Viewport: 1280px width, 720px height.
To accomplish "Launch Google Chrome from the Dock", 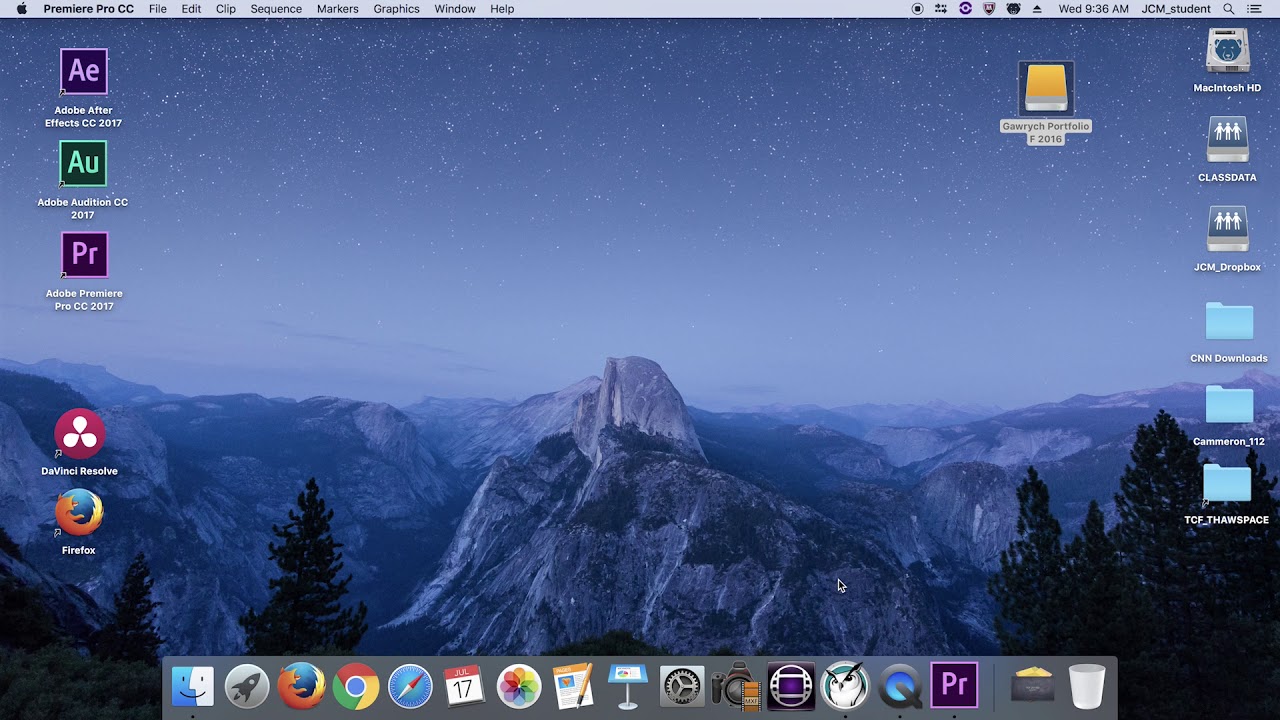I will (x=356, y=686).
